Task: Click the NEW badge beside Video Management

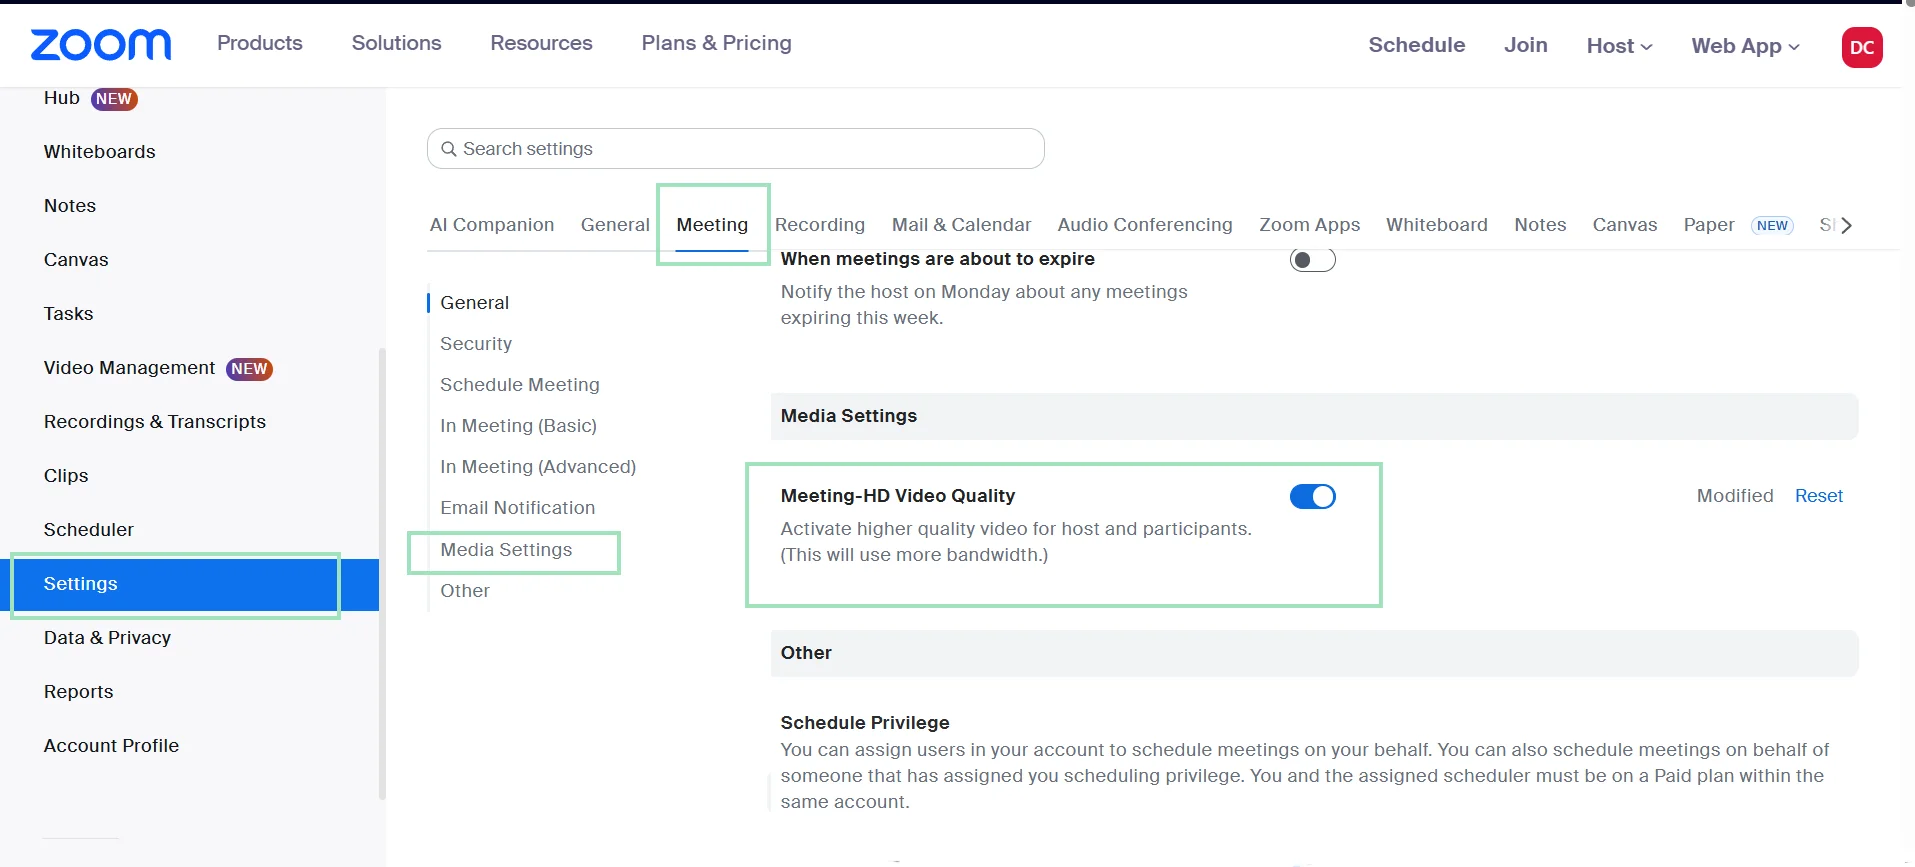Action: click(249, 369)
